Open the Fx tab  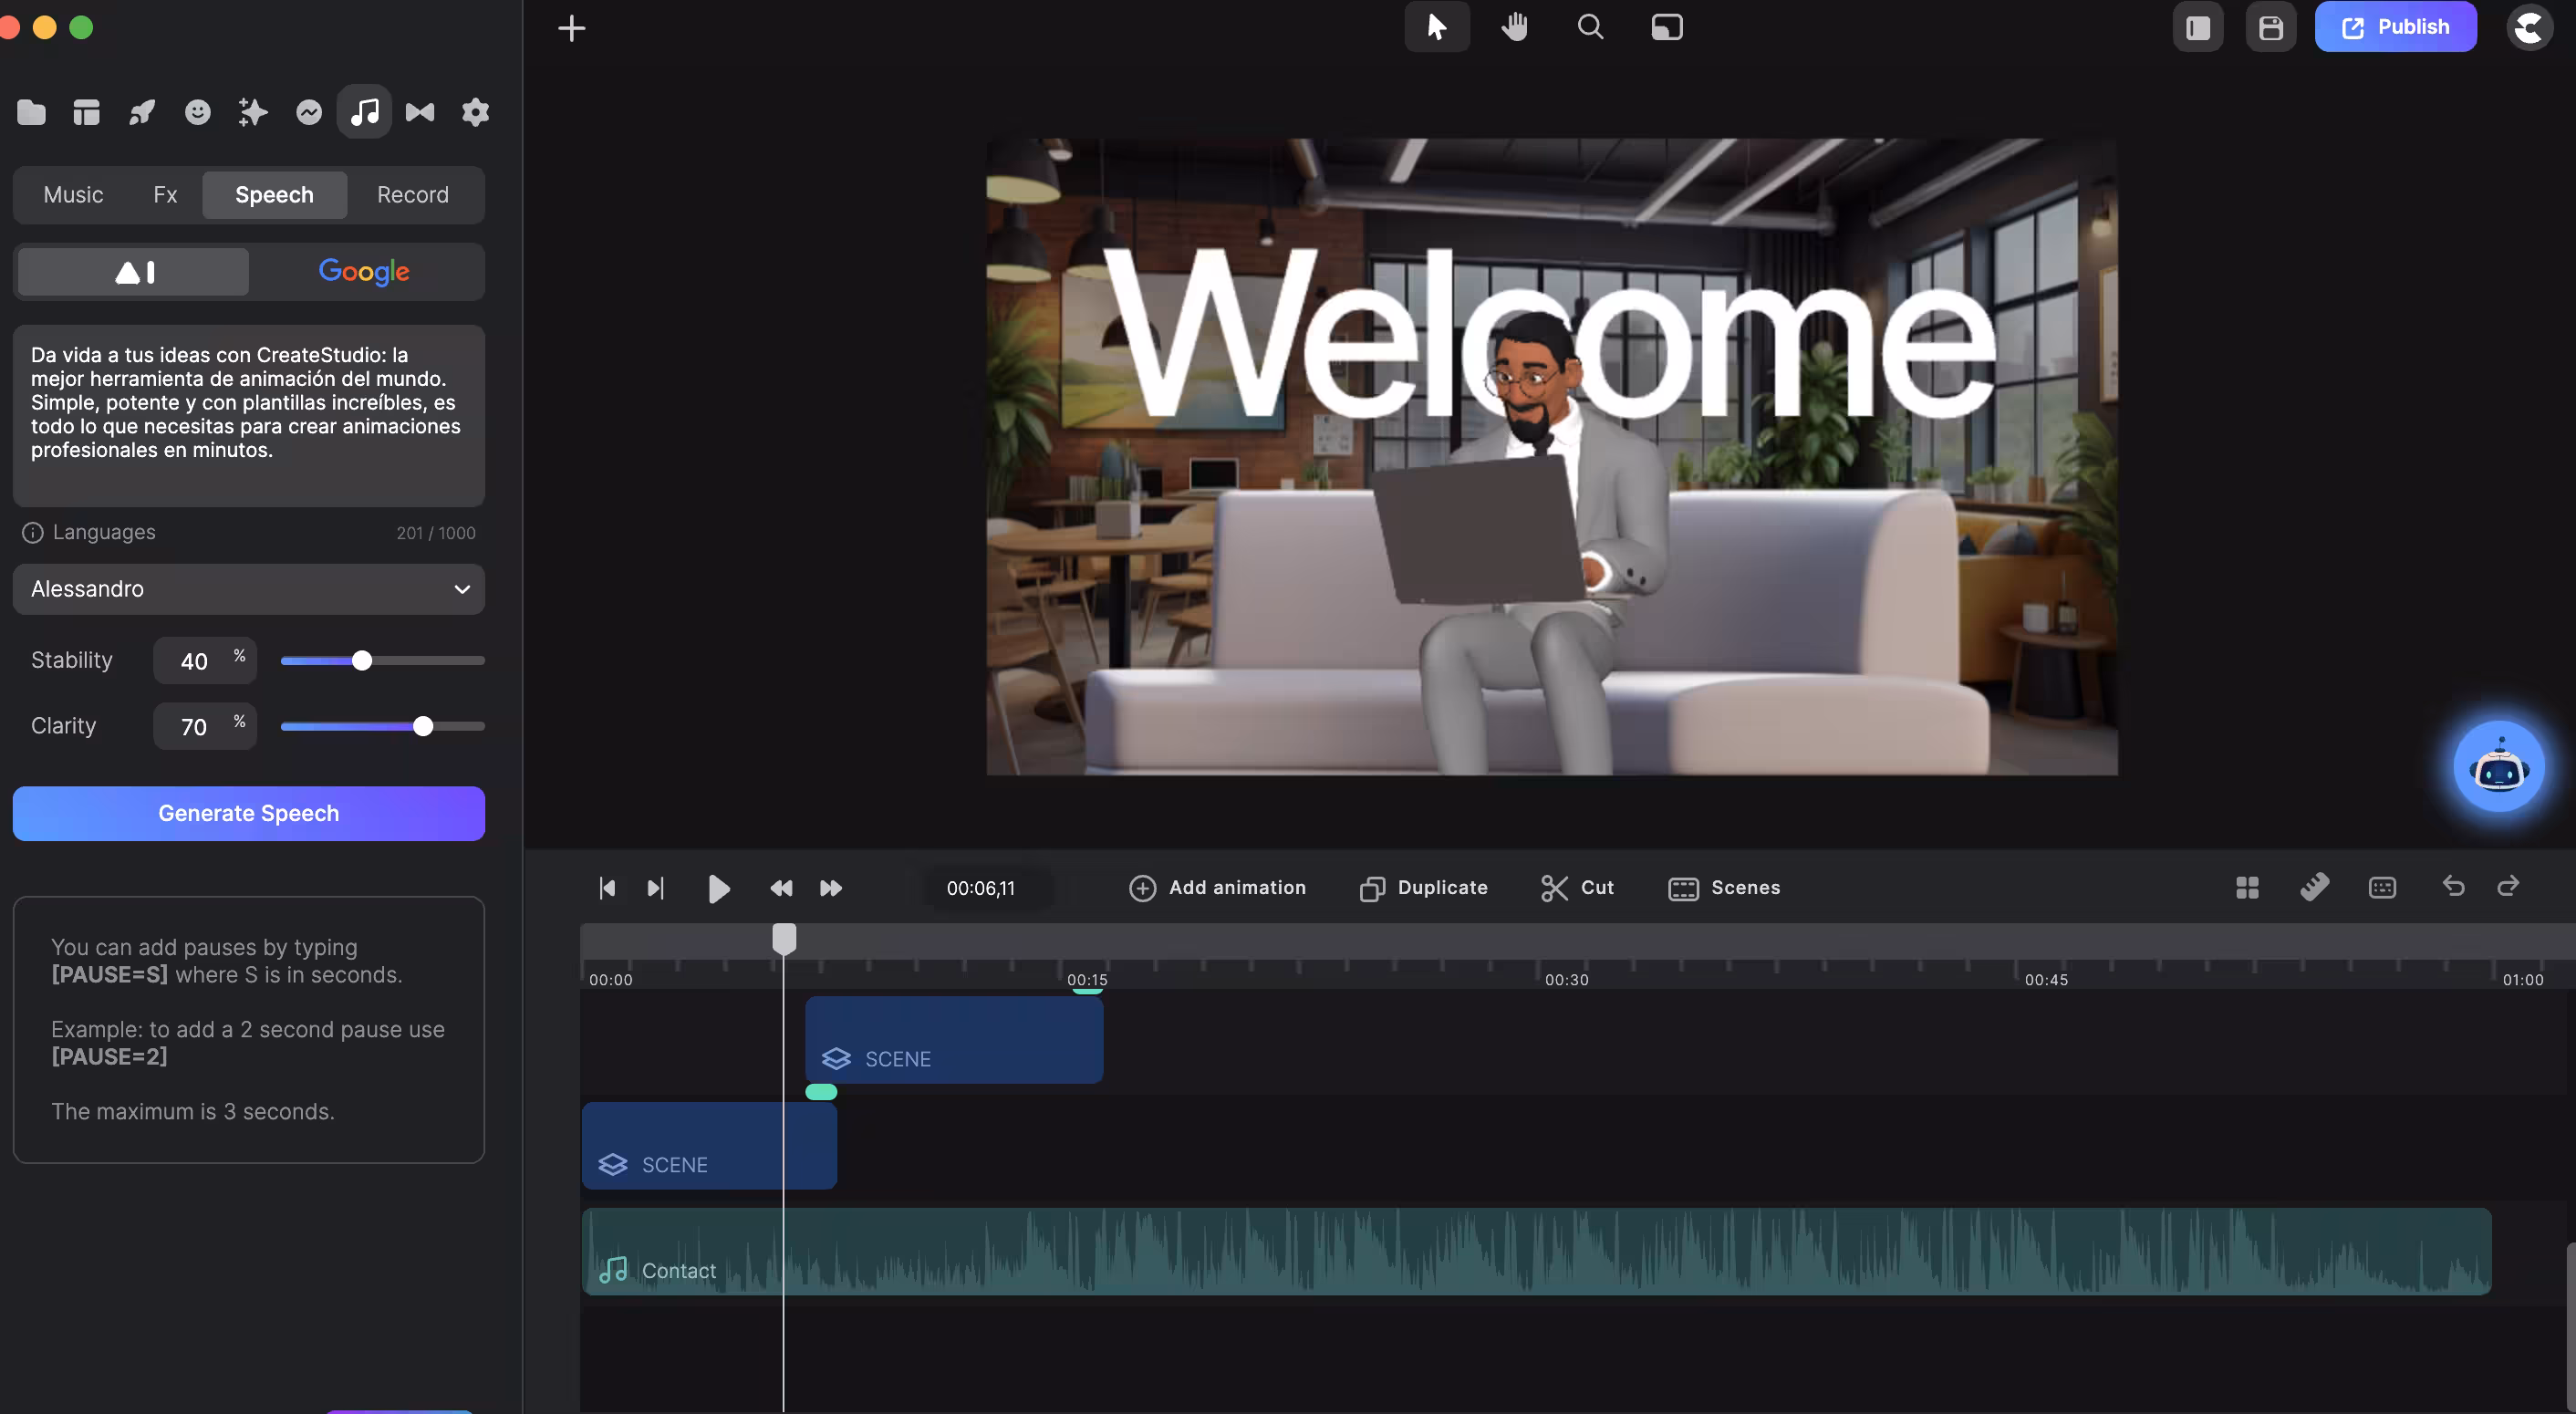[165, 195]
